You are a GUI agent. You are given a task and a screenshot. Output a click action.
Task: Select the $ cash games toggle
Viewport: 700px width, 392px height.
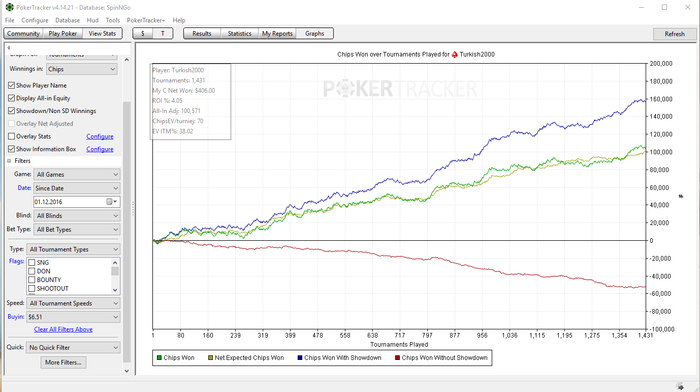coord(142,33)
